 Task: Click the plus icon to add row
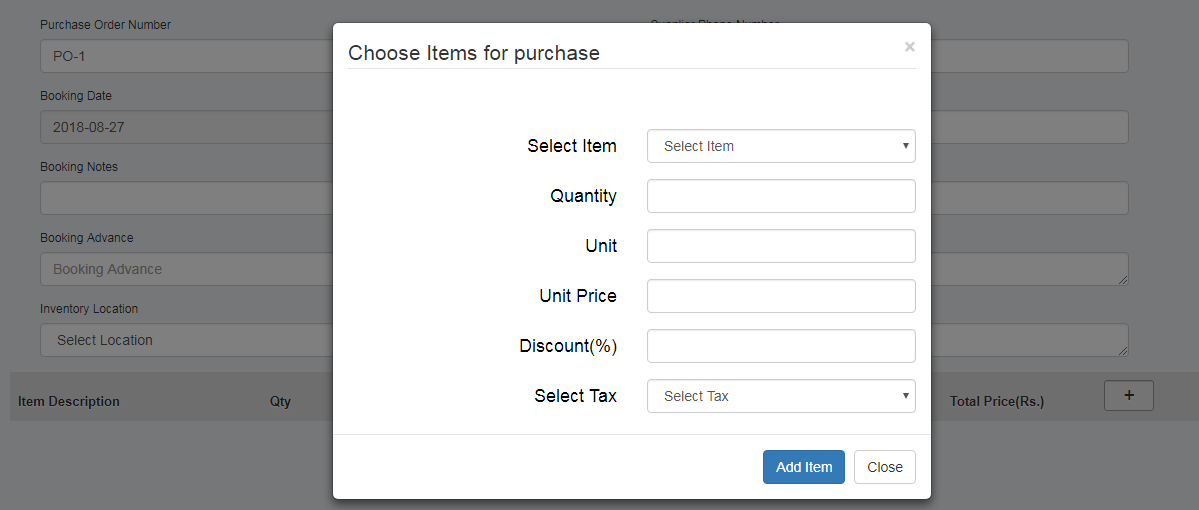pos(1128,395)
